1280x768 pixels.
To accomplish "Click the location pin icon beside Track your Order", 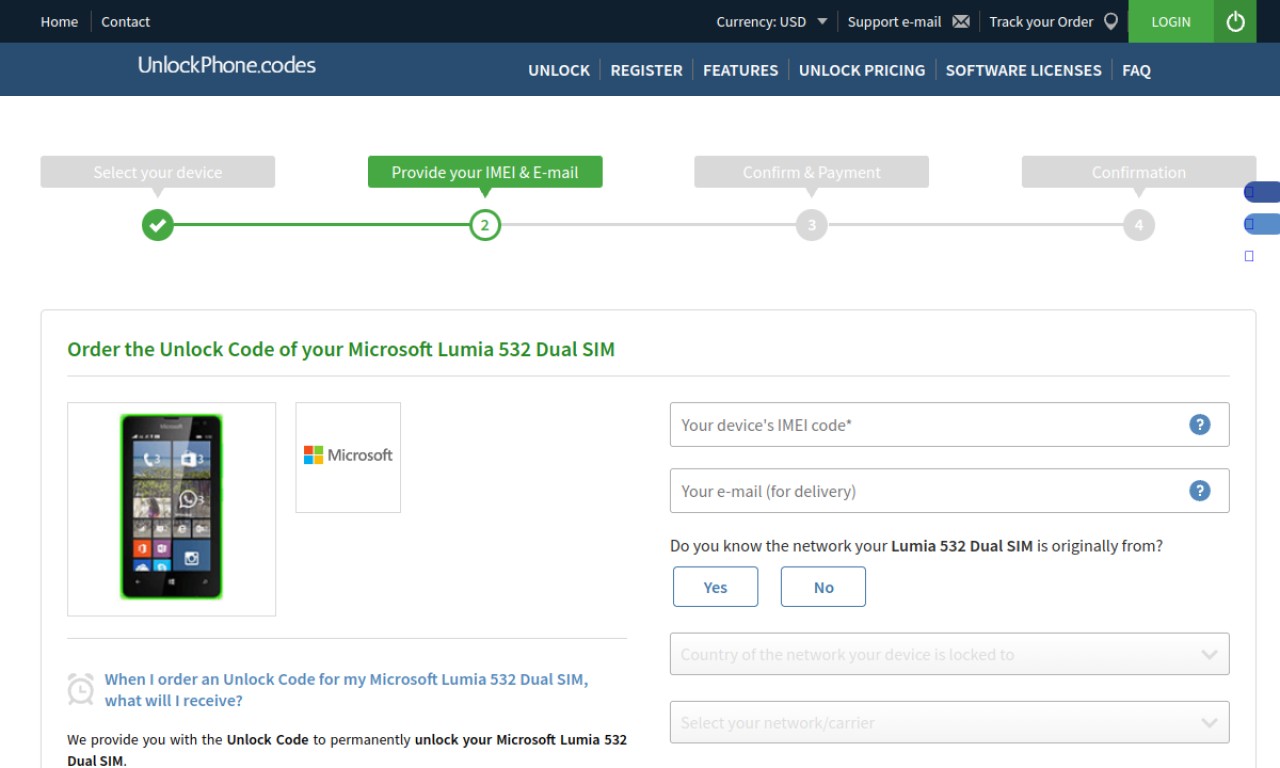I will [x=1110, y=22].
